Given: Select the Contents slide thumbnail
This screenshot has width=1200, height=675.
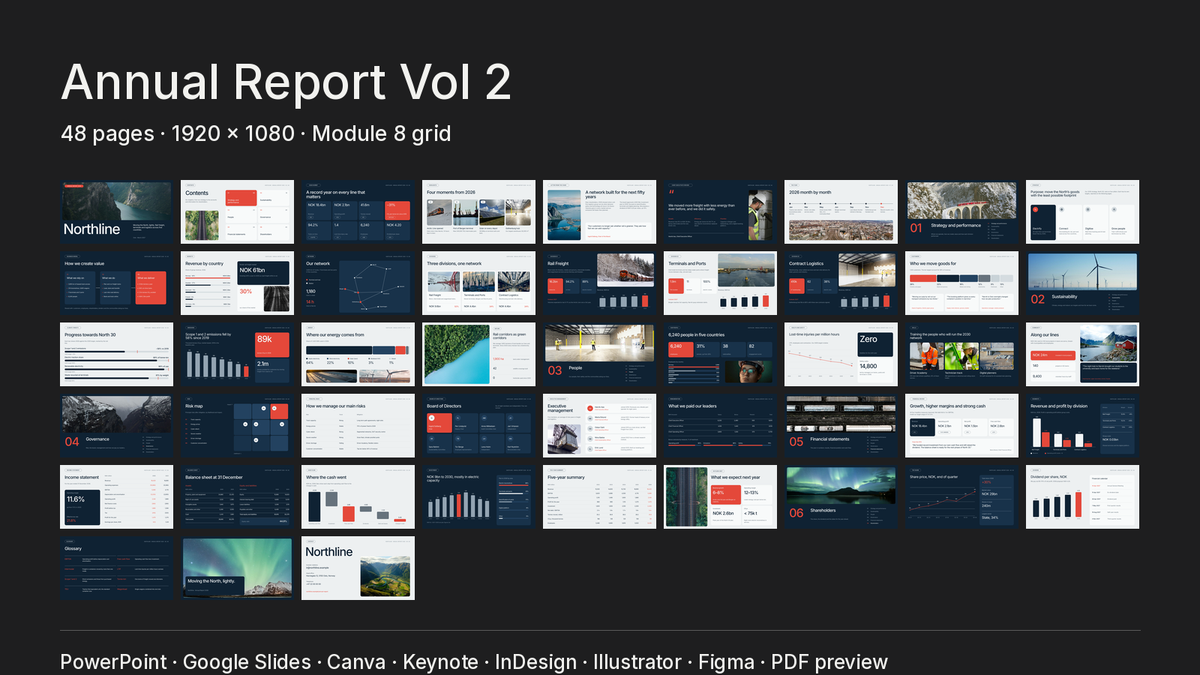Looking at the screenshot, I should [x=237, y=212].
